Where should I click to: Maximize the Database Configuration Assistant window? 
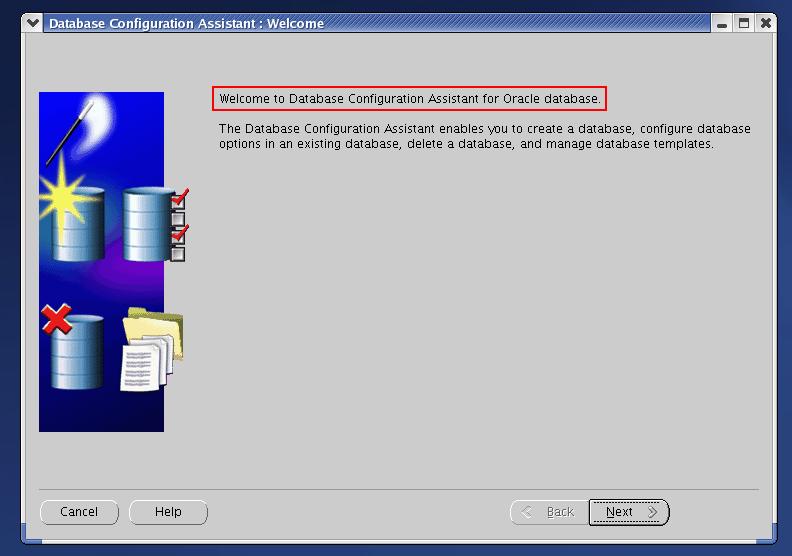point(744,23)
